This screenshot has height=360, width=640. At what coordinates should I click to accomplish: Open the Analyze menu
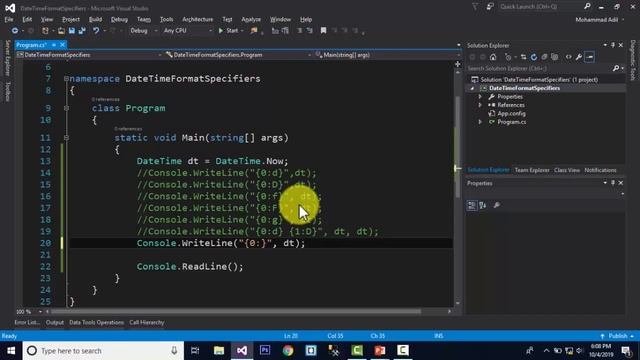pos(251,19)
